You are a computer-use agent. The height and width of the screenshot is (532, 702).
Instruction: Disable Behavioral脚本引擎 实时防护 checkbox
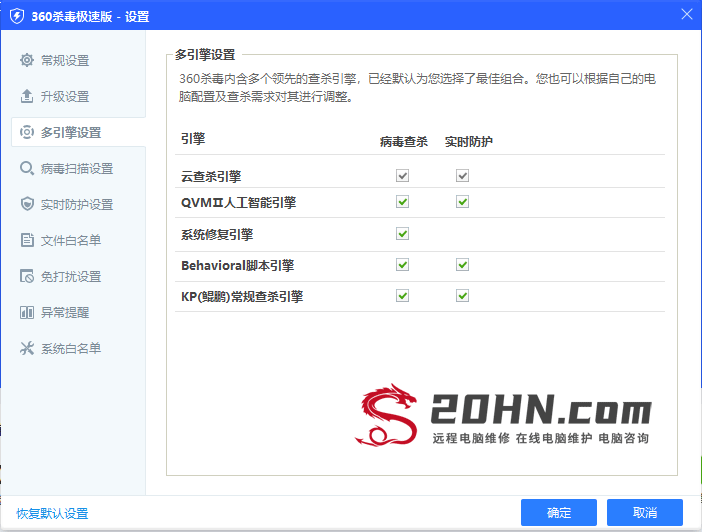[x=462, y=265]
